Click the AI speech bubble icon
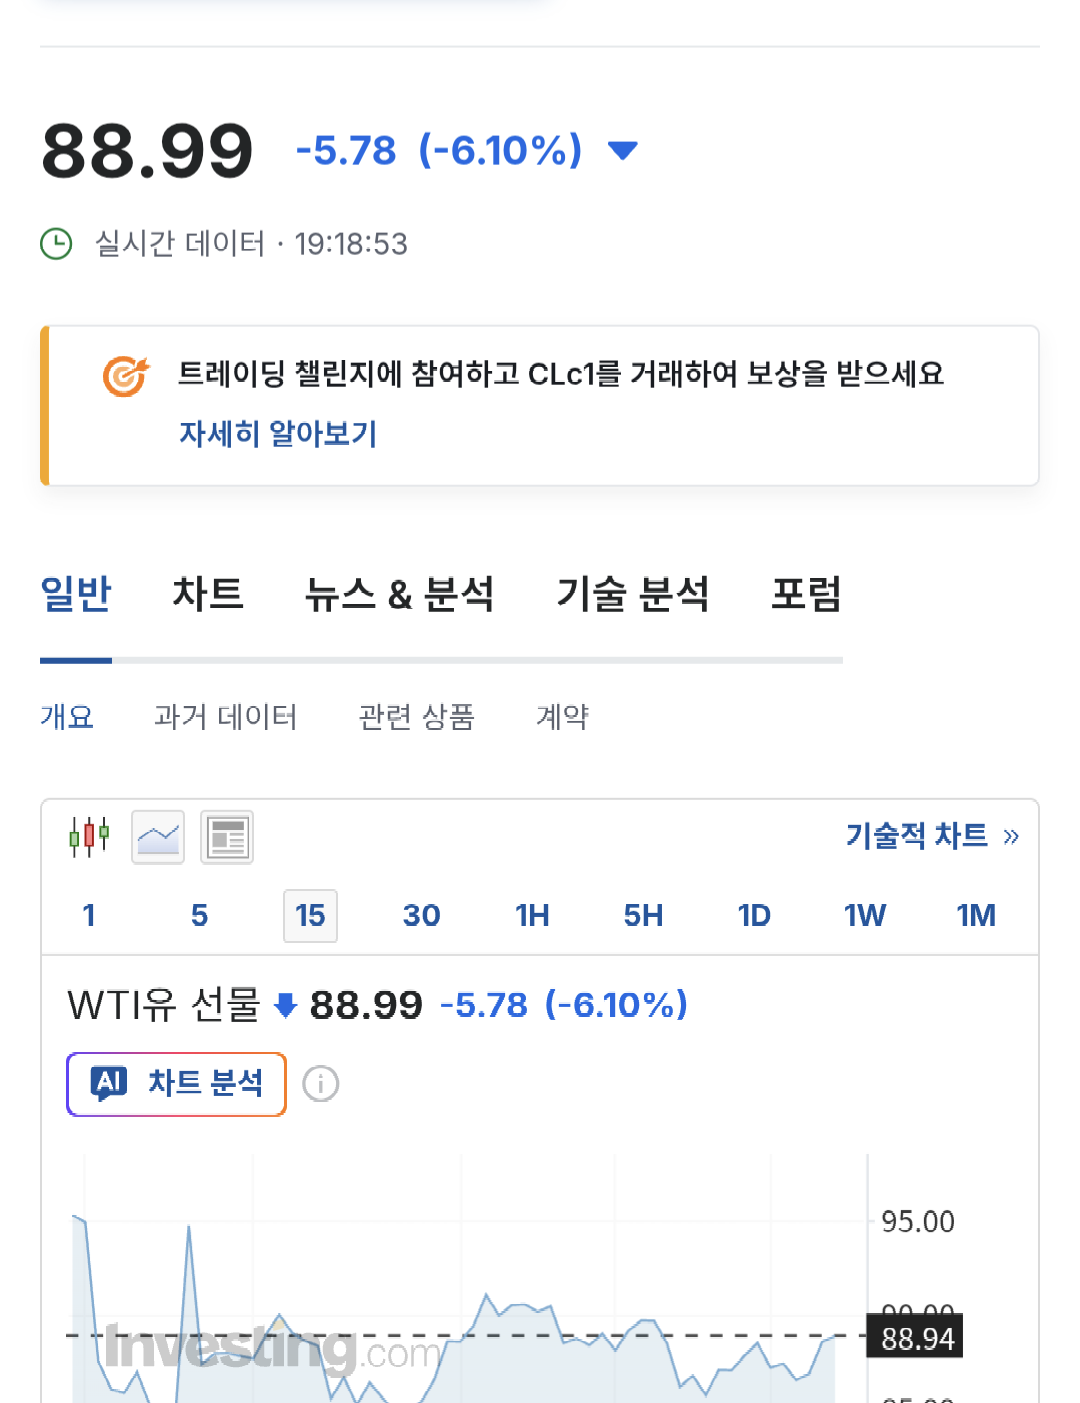Screen dimensions: 1080x1403 pyautogui.click(x=109, y=1083)
